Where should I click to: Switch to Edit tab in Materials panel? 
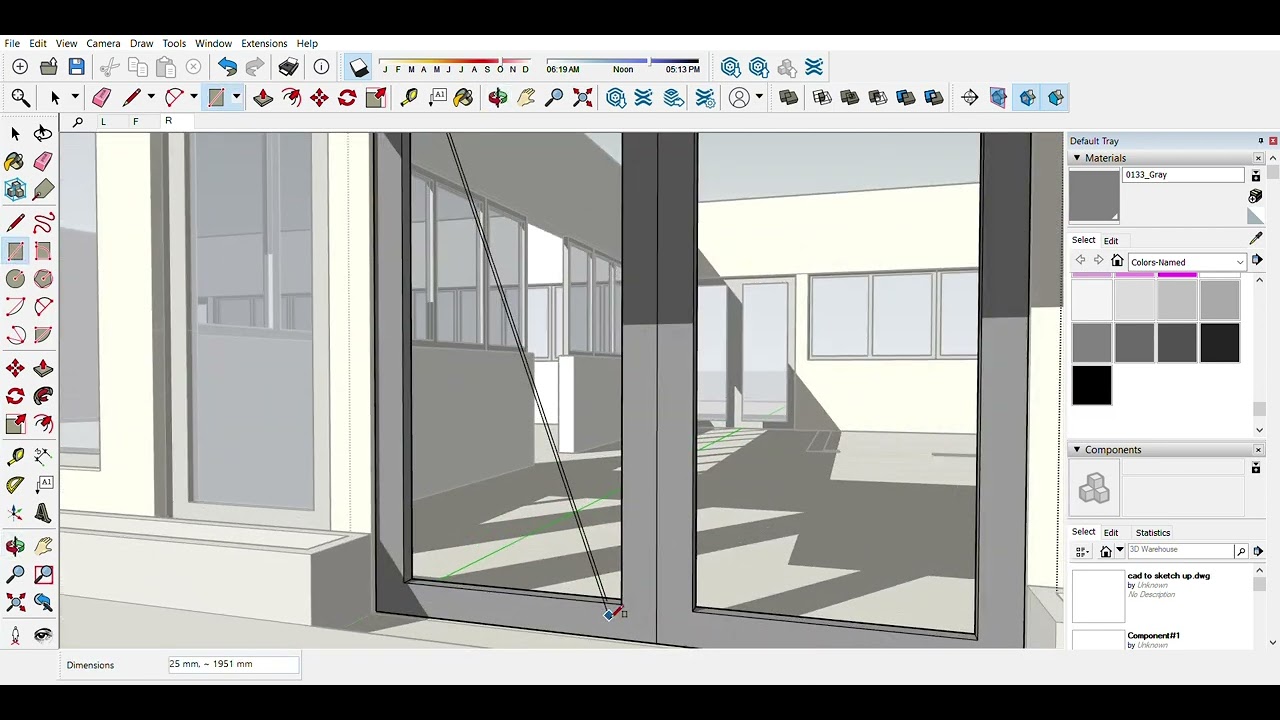[x=1111, y=241]
